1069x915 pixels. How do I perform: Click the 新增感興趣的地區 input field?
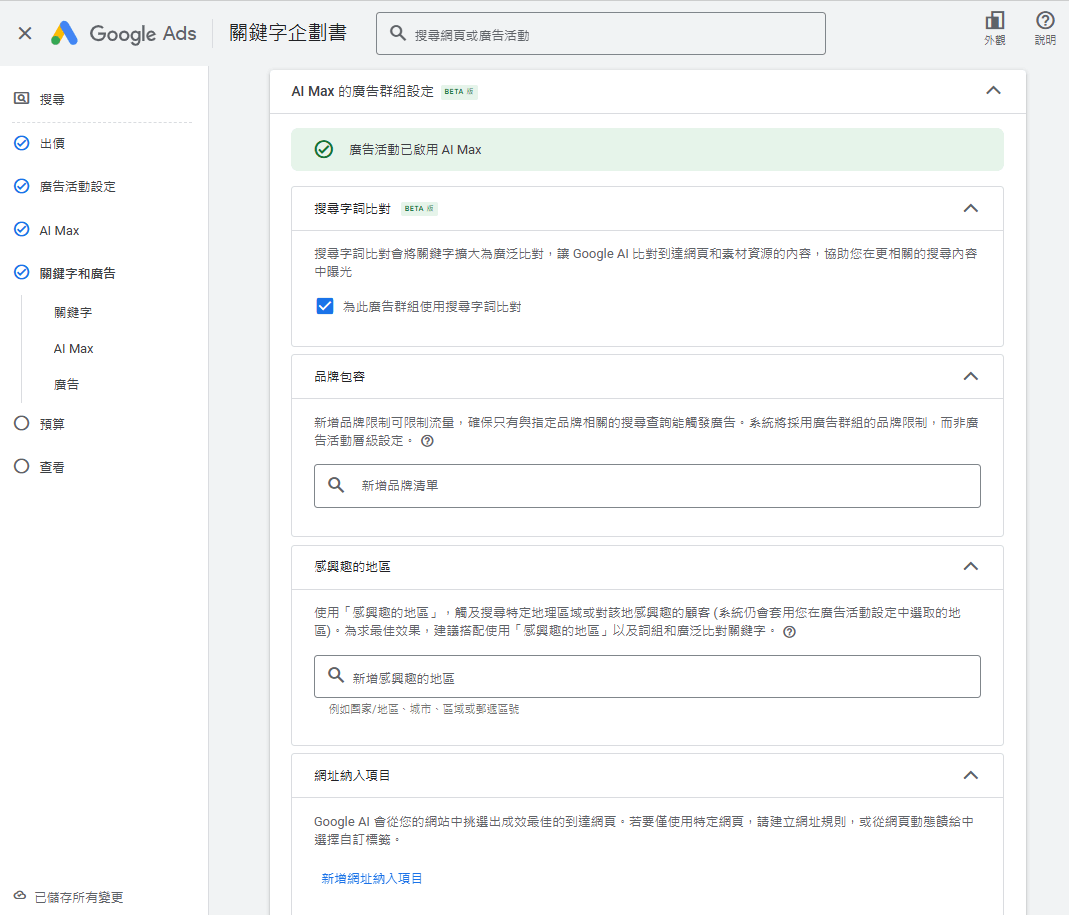pos(647,676)
